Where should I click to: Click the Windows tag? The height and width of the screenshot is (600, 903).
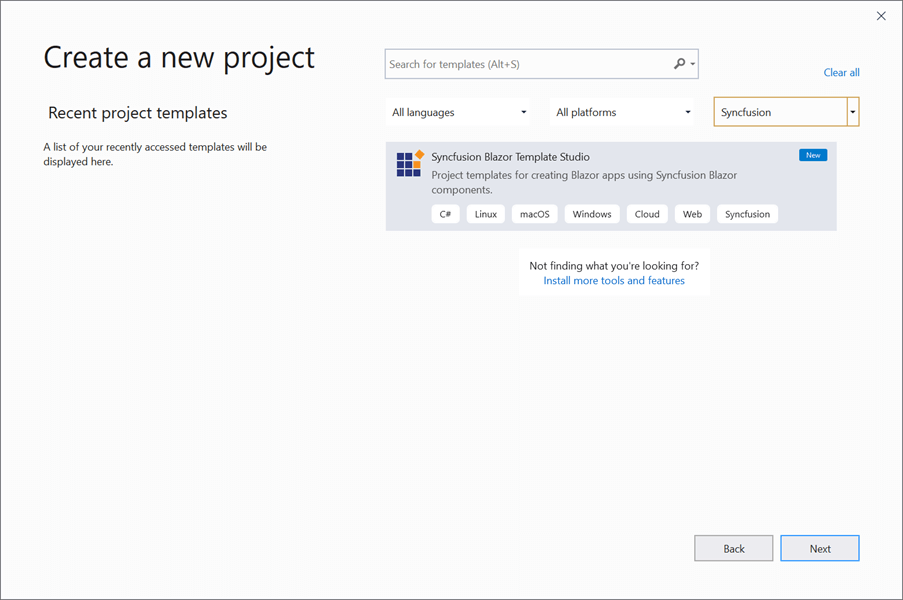click(592, 214)
